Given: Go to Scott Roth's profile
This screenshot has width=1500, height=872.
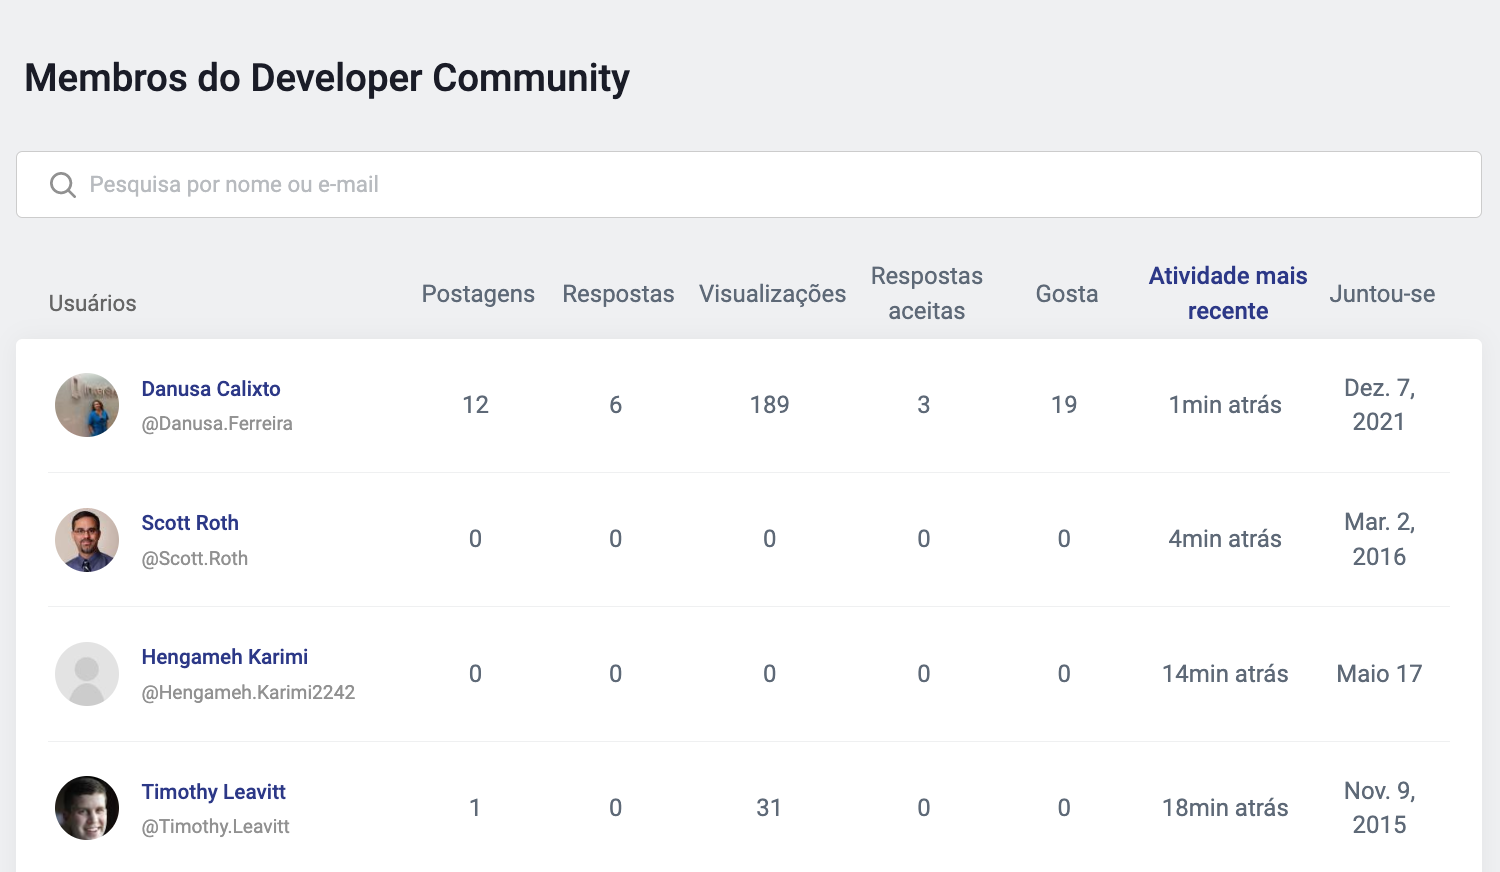Looking at the screenshot, I should click(190, 523).
